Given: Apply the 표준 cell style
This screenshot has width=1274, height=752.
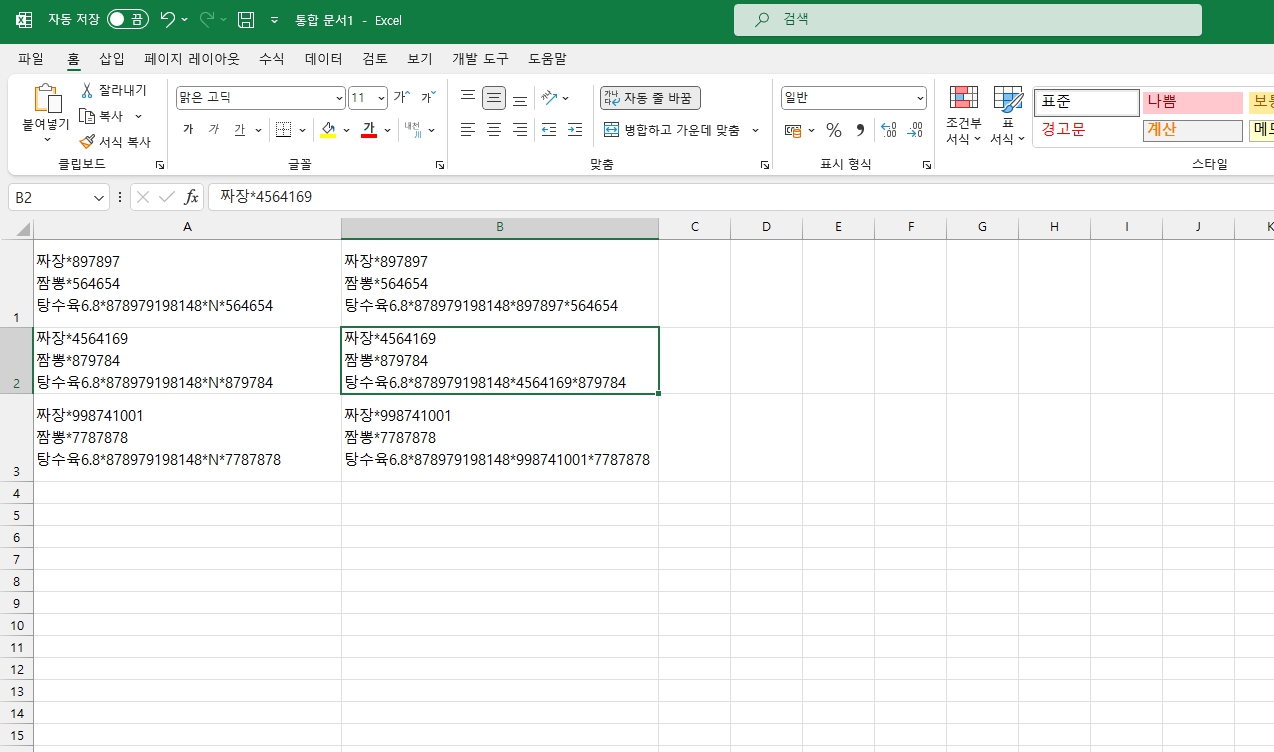Looking at the screenshot, I should pos(1087,102).
